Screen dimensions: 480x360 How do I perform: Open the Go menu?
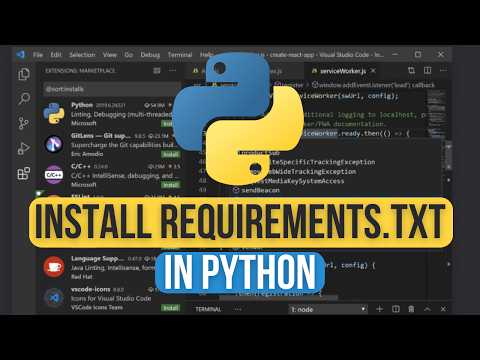click(129, 55)
